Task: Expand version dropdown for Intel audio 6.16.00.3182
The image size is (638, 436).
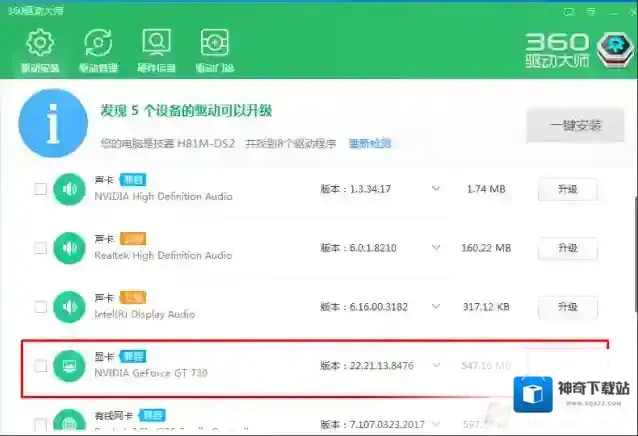Action: pyautogui.click(x=435, y=306)
